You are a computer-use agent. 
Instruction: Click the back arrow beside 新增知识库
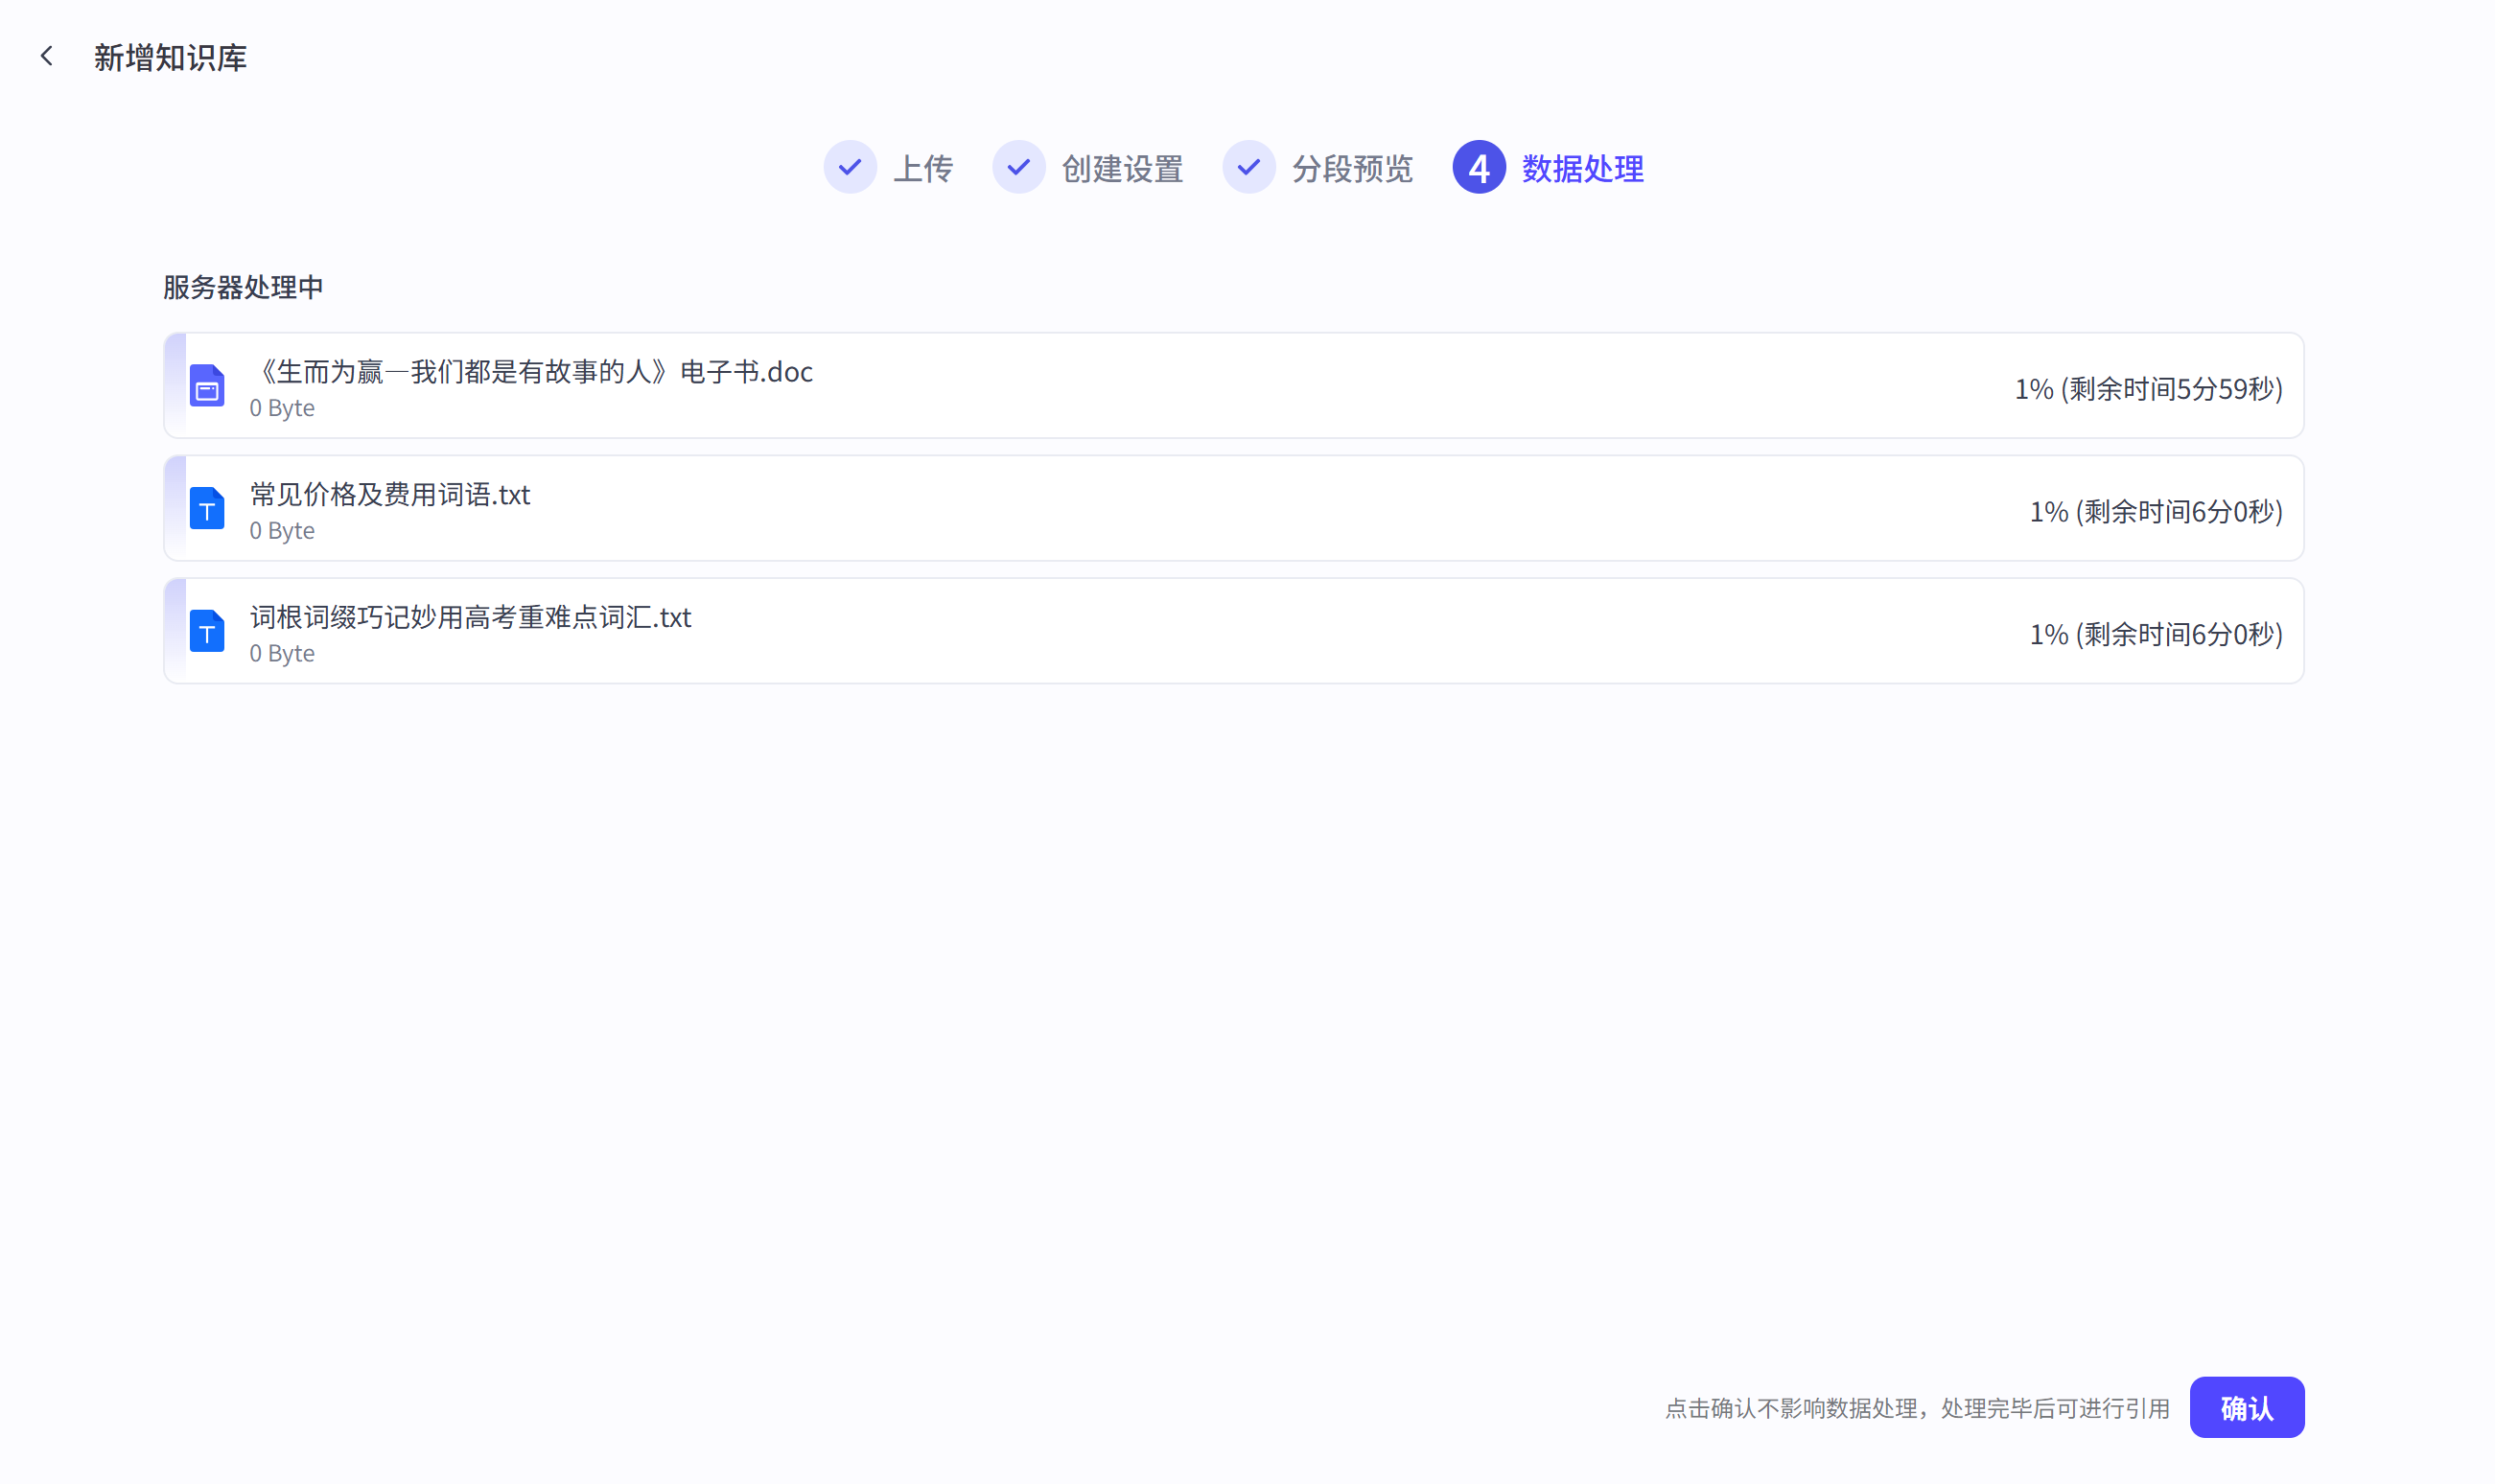[47, 56]
